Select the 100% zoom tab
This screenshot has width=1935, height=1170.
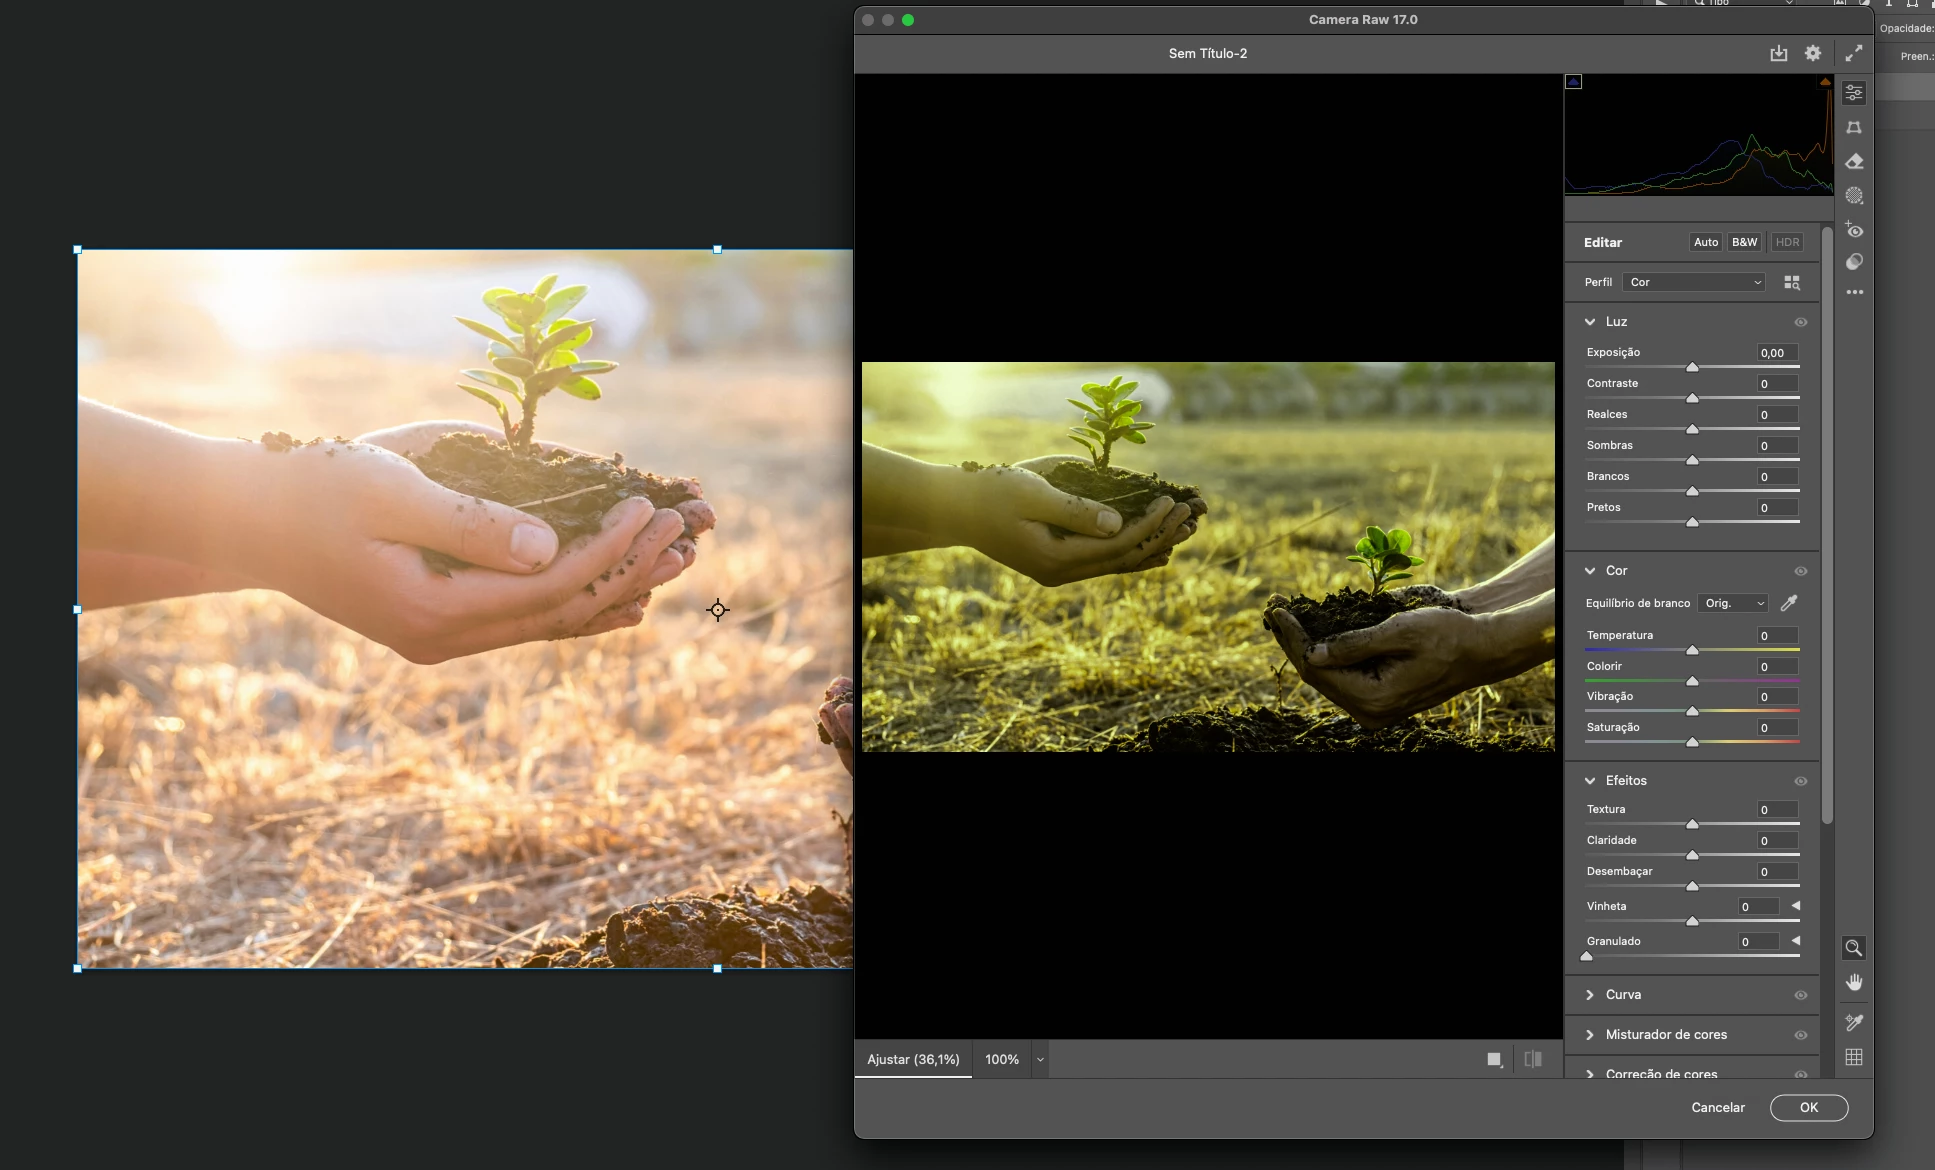pyautogui.click(x=1001, y=1059)
